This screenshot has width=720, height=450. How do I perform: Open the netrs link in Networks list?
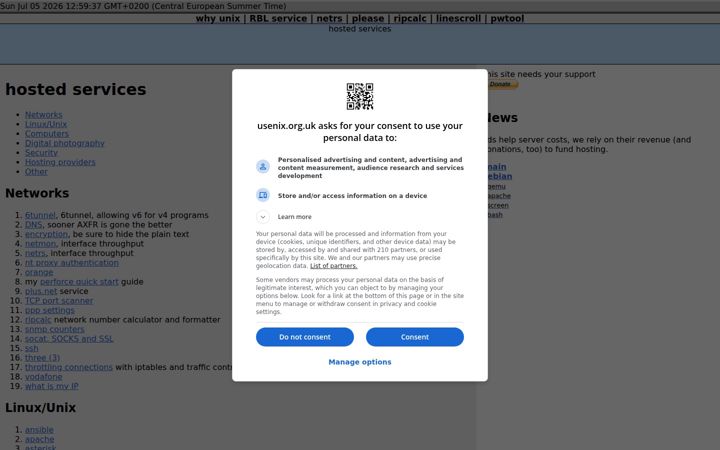tap(35, 253)
